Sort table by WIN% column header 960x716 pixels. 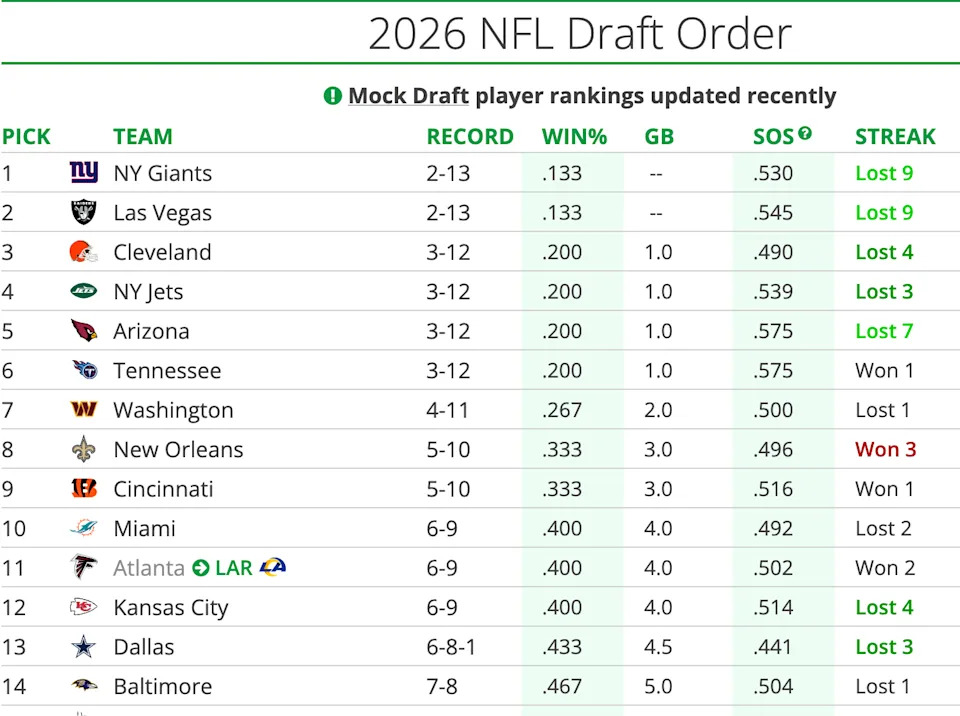coord(574,137)
